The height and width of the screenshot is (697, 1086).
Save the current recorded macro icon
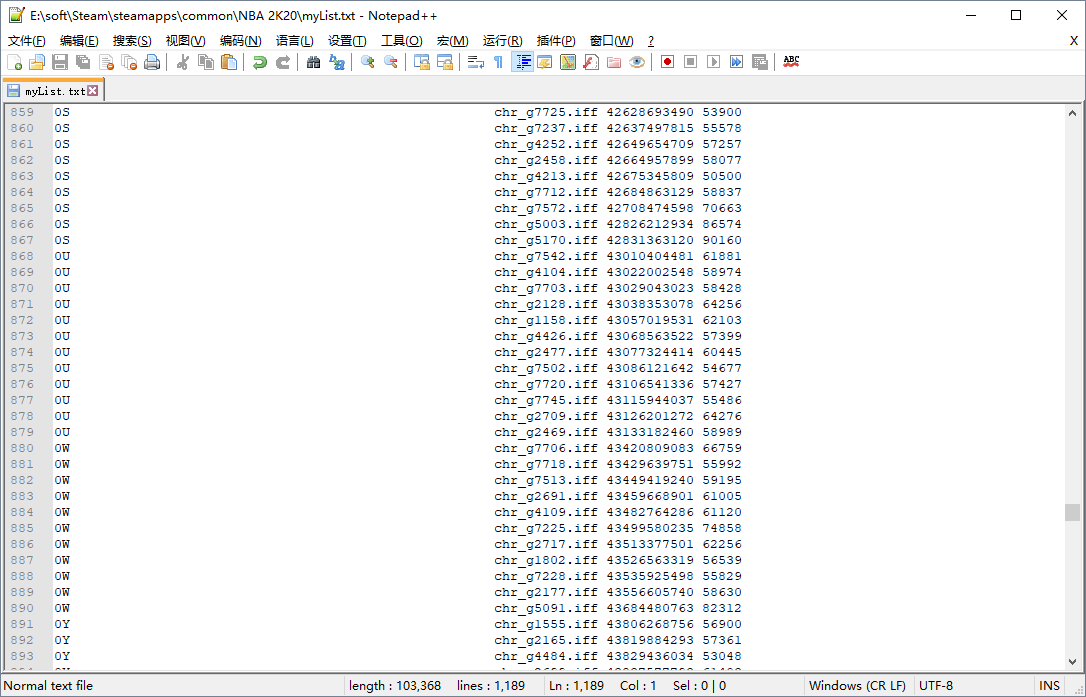(760, 62)
